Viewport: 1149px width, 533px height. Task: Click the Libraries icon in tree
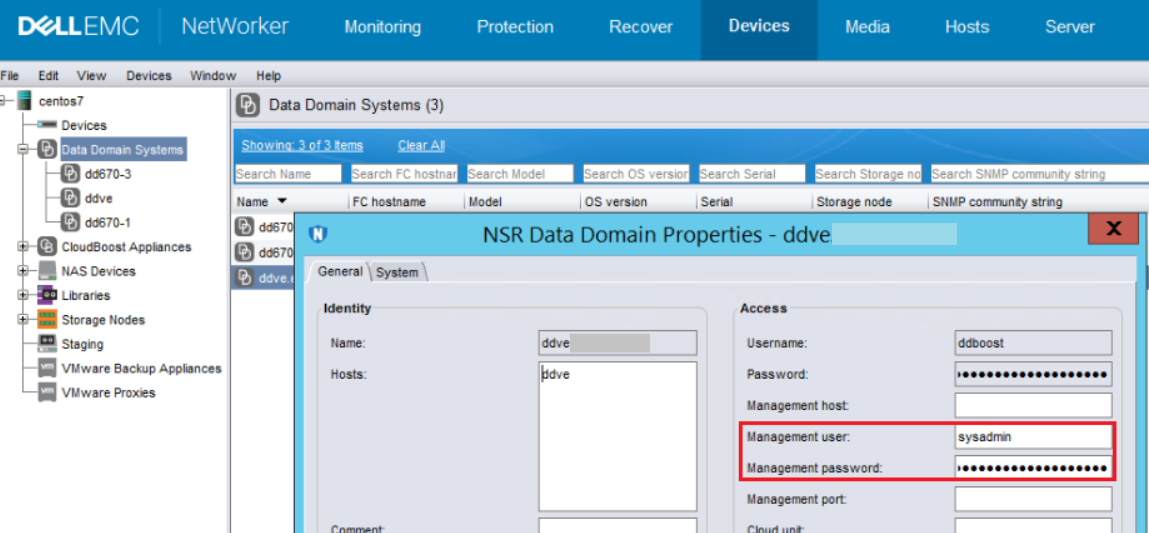coord(47,295)
